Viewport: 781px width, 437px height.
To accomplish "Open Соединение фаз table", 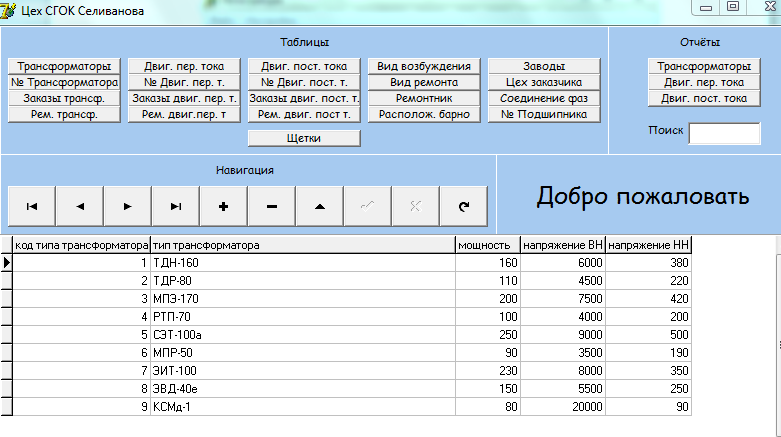I will pos(544,98).
